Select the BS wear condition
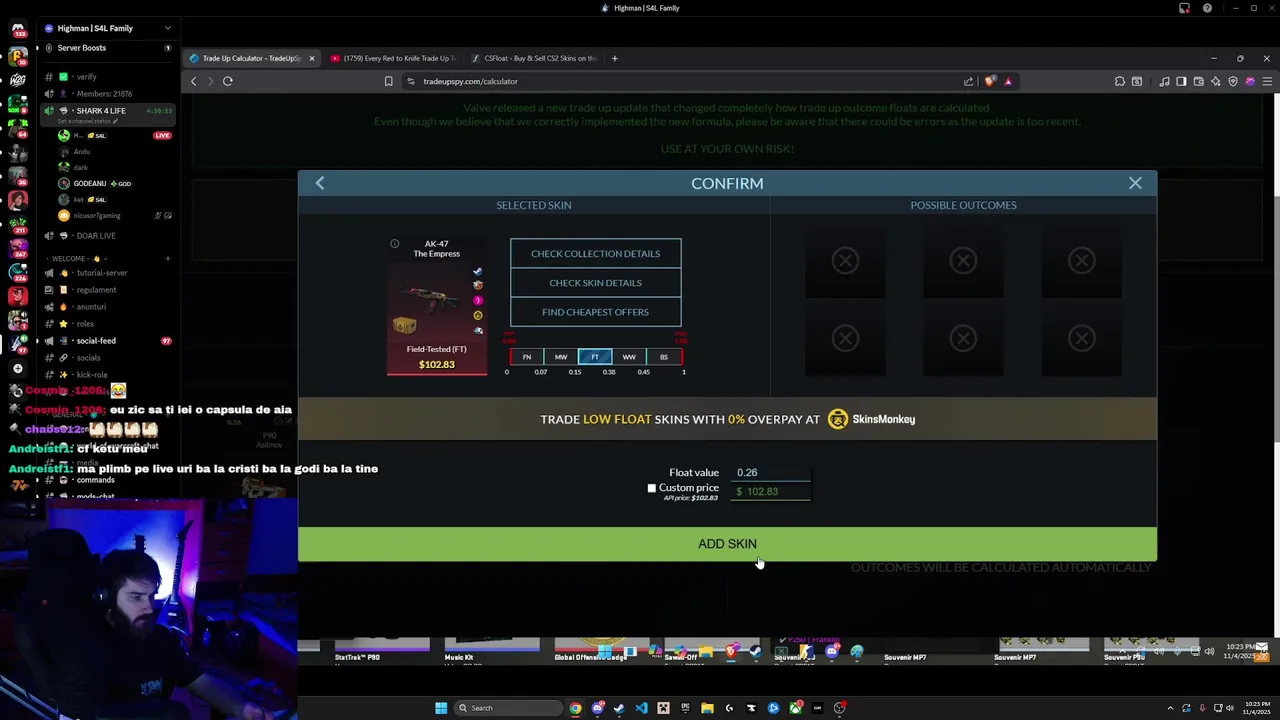 pos(663,357)
